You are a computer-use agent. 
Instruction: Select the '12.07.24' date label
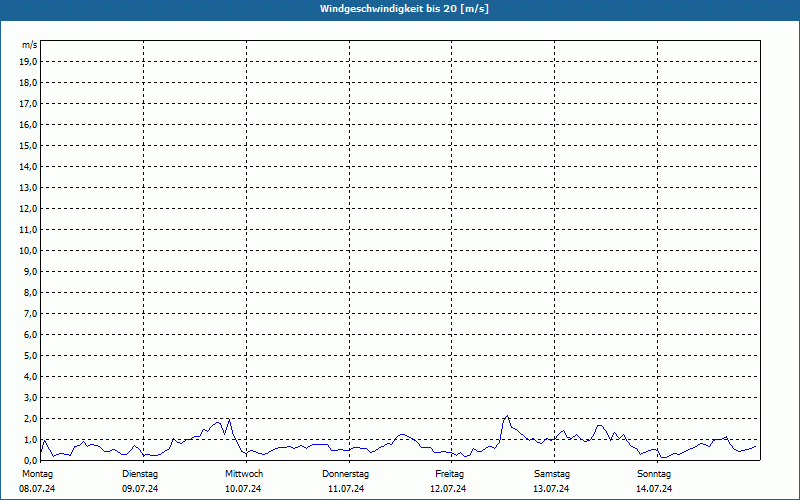coord(448,489)
